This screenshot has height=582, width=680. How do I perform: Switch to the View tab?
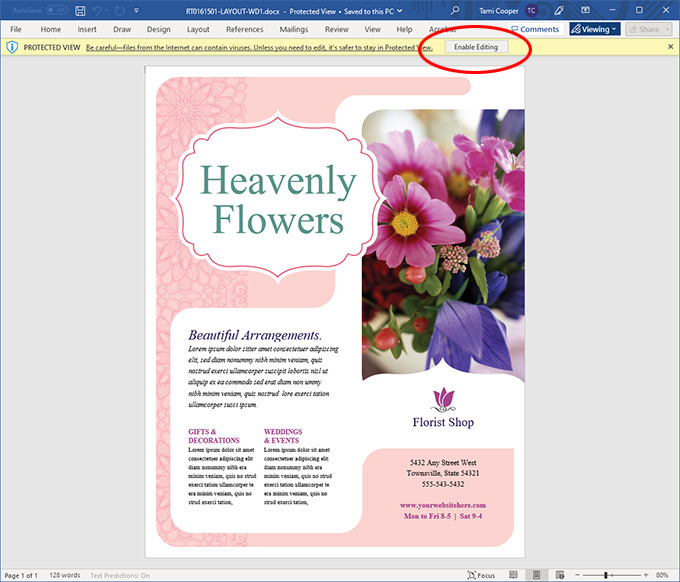click(372, 29)
